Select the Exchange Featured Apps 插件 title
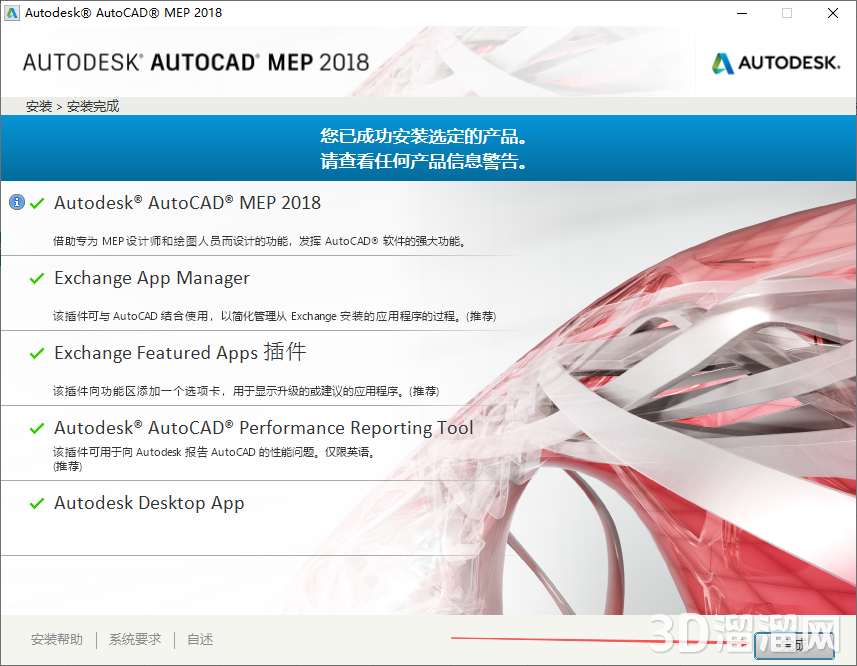 (x=180, y=352)
